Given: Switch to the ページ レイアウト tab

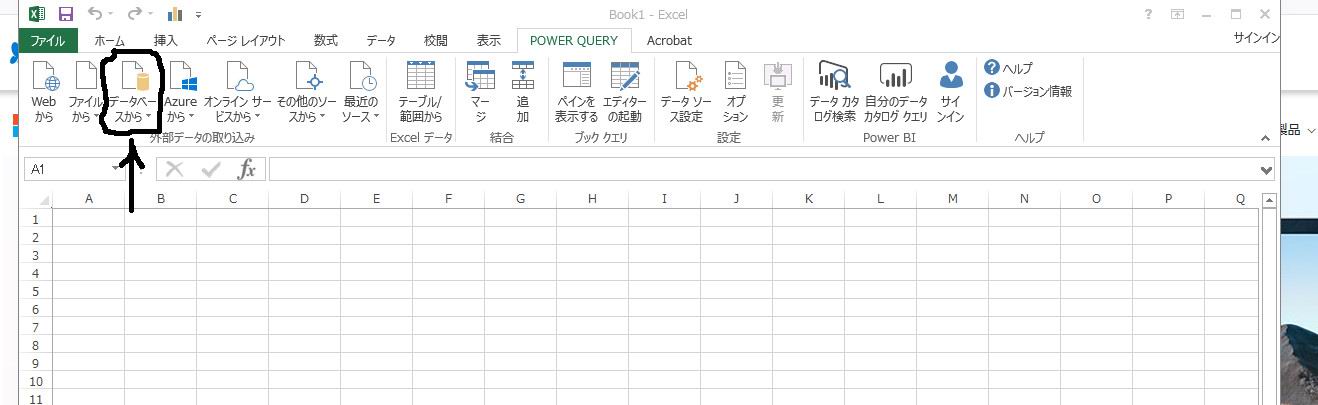Looking at the screenshot, I should (x=246, y=41).
